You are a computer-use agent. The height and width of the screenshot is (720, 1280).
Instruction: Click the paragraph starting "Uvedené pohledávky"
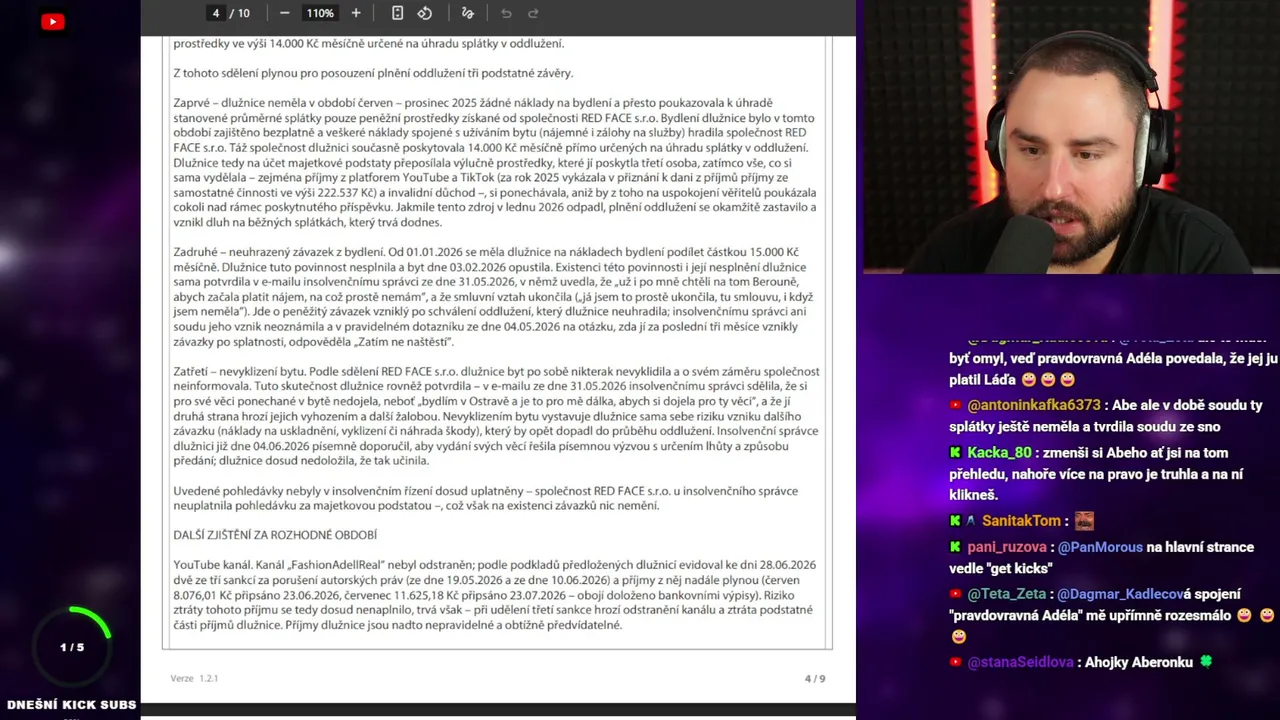coord(486,498)
